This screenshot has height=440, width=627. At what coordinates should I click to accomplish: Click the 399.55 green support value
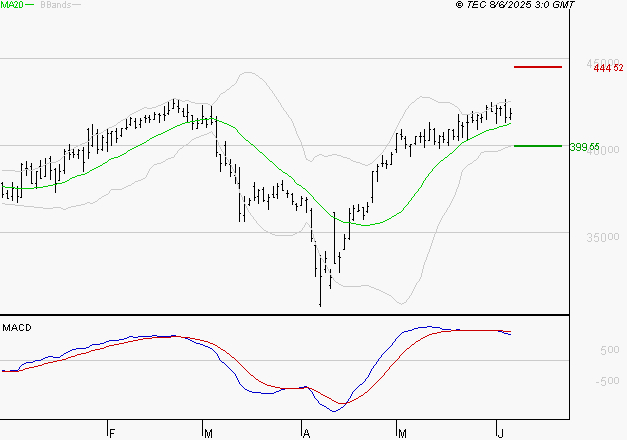tap(585, 147)
